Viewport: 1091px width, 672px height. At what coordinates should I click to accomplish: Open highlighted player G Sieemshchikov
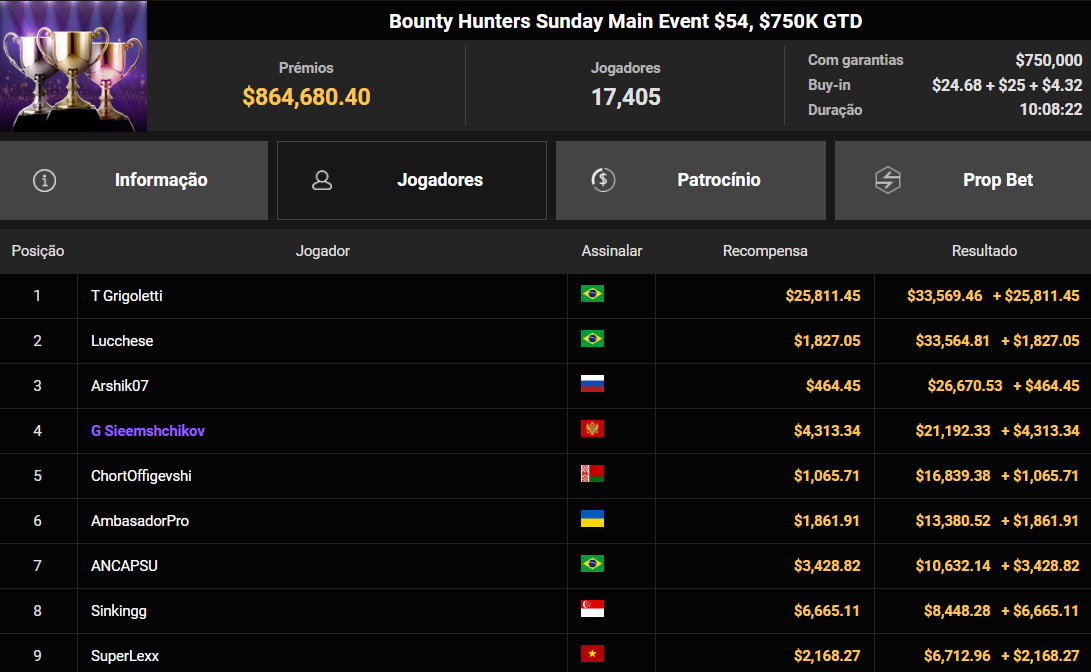tap(148, 431)
